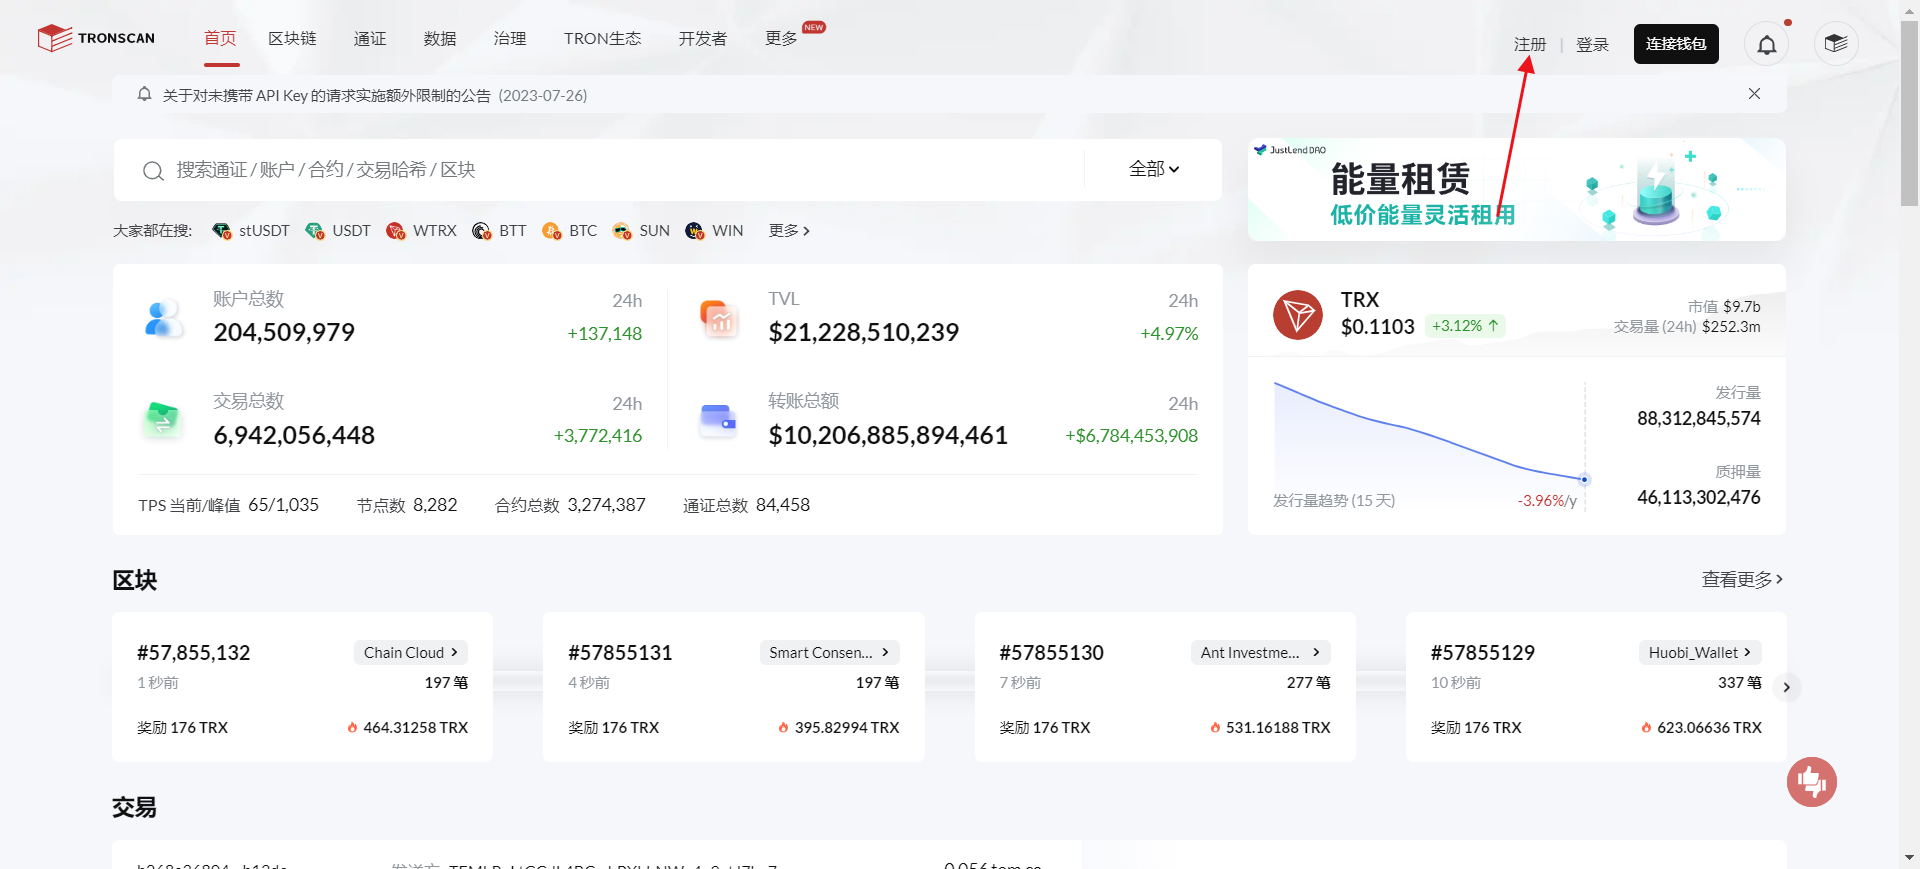The height and width of the screenshot is (869, 1920).
Task: Click the 连接钱包 button
Action: [x=1675, y=44]
